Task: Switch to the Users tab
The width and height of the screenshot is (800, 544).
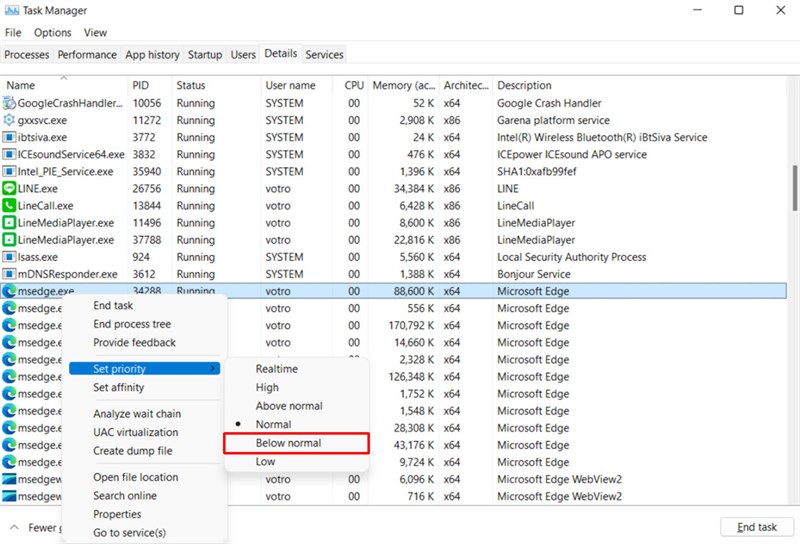Action: 243,55
